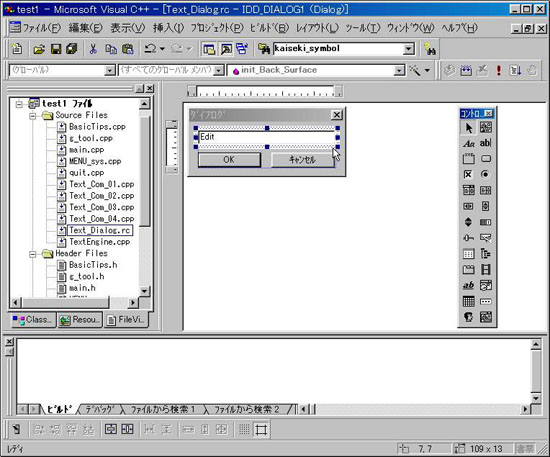Screen dimensions: 550x457
Task: Open the 編集(E) menu
Action: pyautogui.click(x=86, y=28)
